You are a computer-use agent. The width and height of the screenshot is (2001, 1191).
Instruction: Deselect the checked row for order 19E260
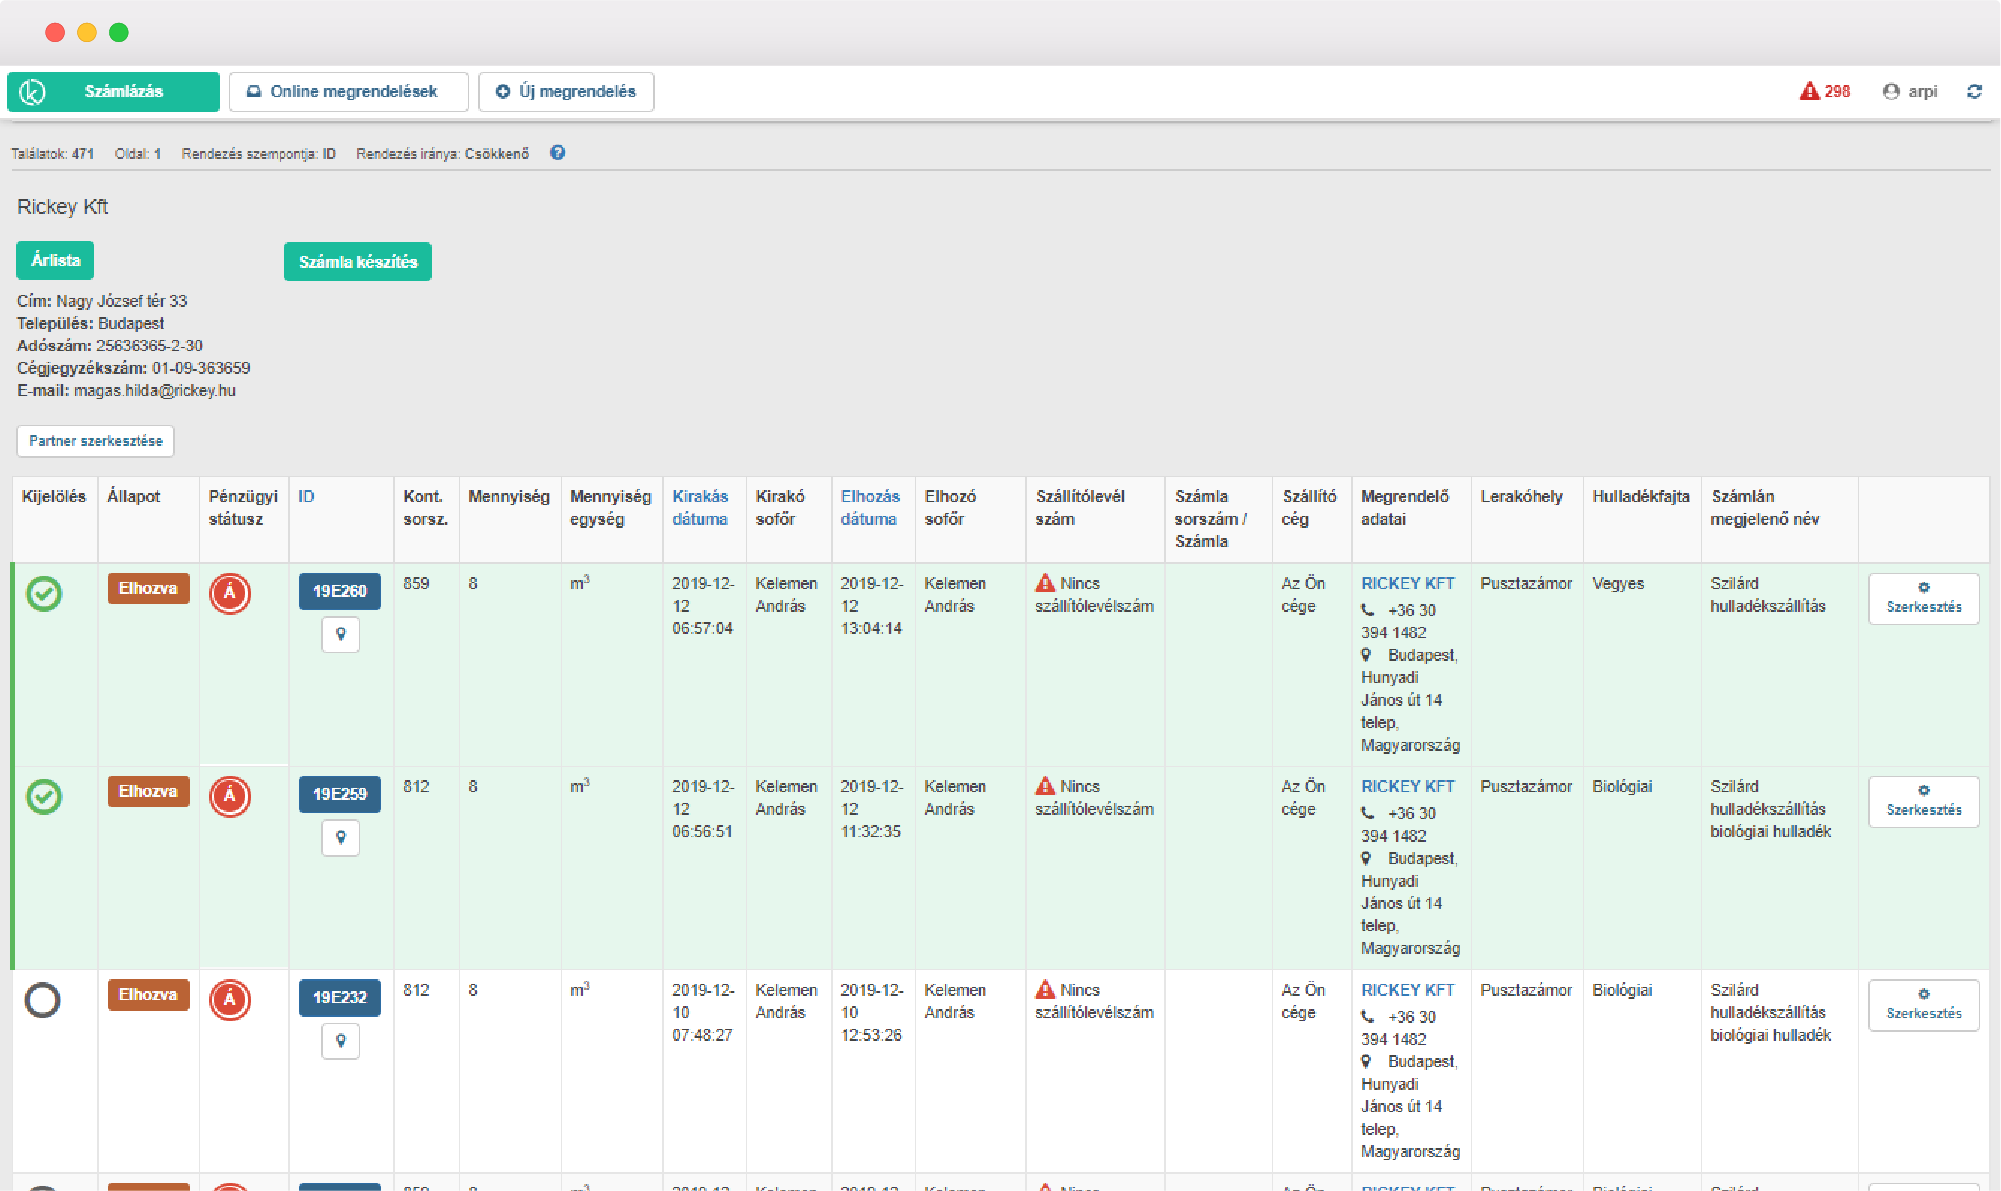44,593
